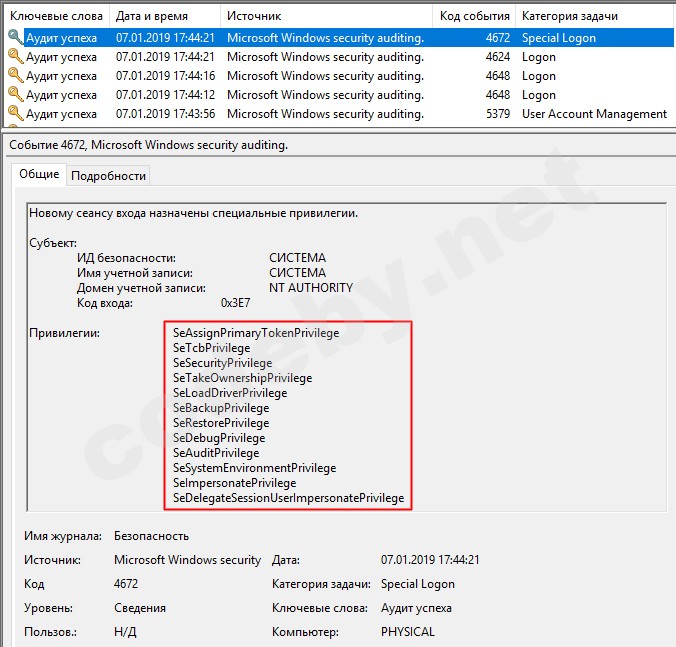Click the level value Сведения

tap(140, 608)
